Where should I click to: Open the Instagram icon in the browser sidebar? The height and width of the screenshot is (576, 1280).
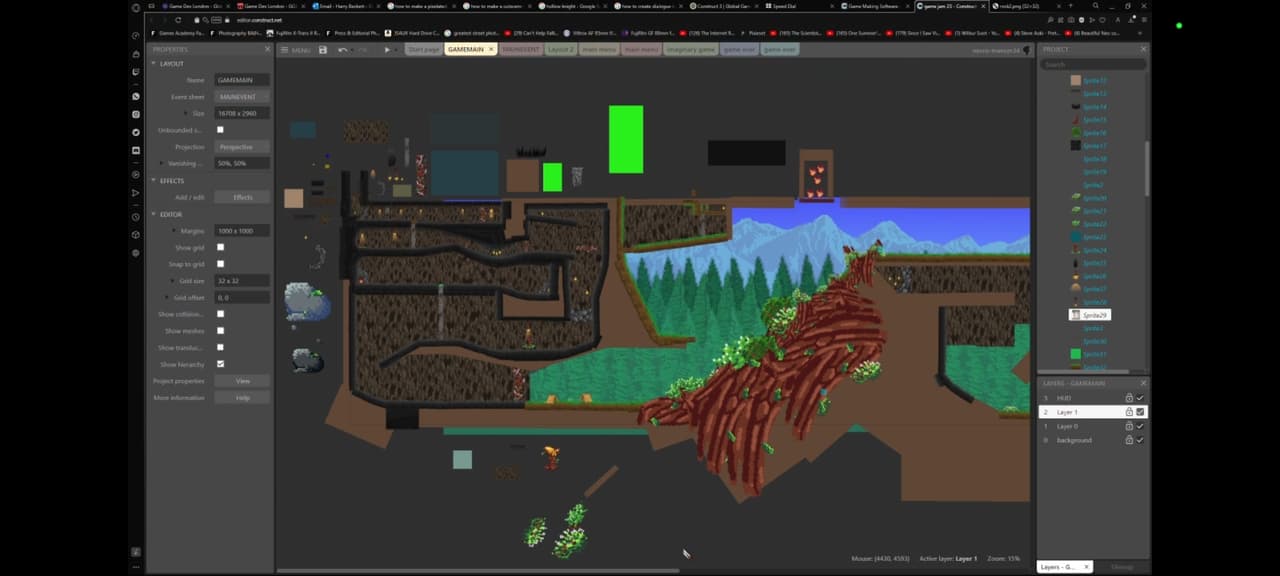(x=136, y=114)
